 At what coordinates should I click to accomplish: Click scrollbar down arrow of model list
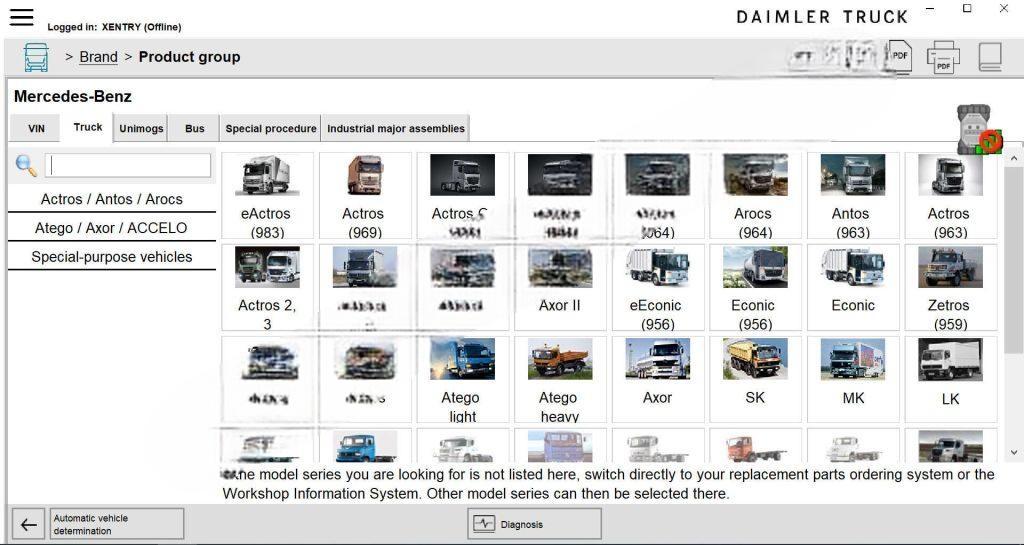[1014, 452]
